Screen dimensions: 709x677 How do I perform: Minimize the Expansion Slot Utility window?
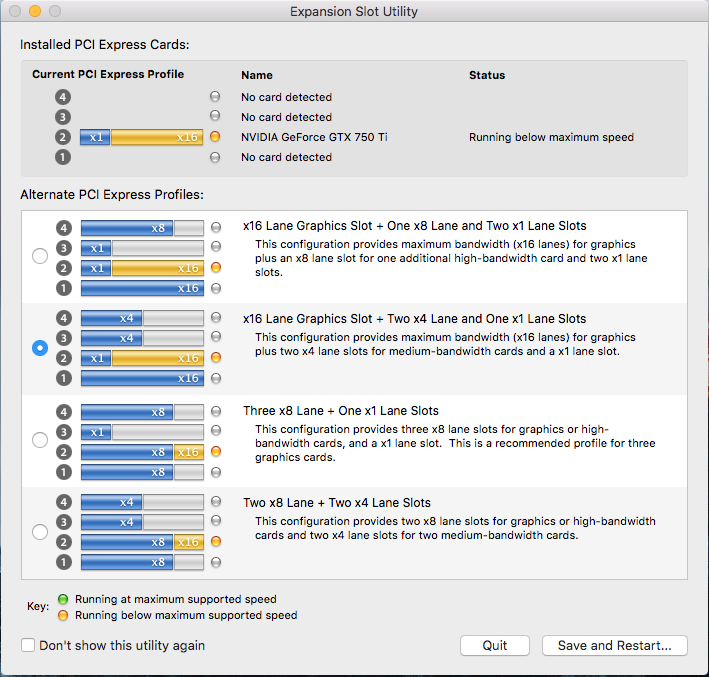[35, 12]
